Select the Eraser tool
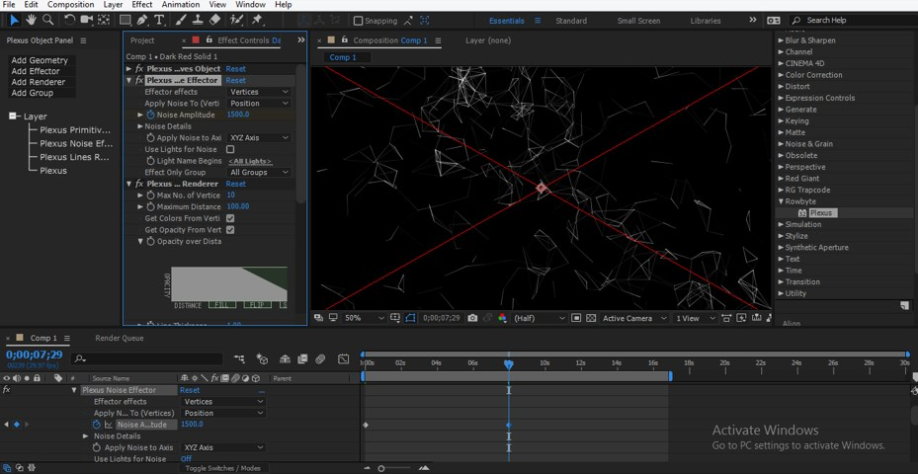The width and height of the screenshot is (918, 475). 215,20
